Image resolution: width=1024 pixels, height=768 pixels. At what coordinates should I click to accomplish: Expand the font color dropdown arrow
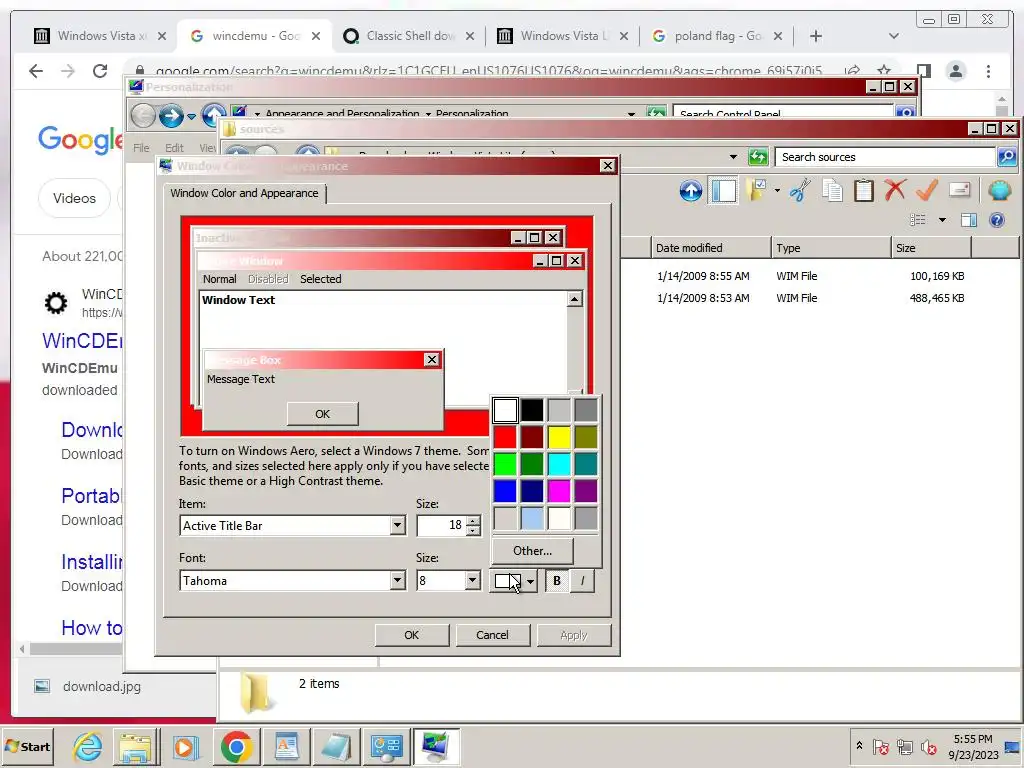pyautogui.click(x=530, y=581)
